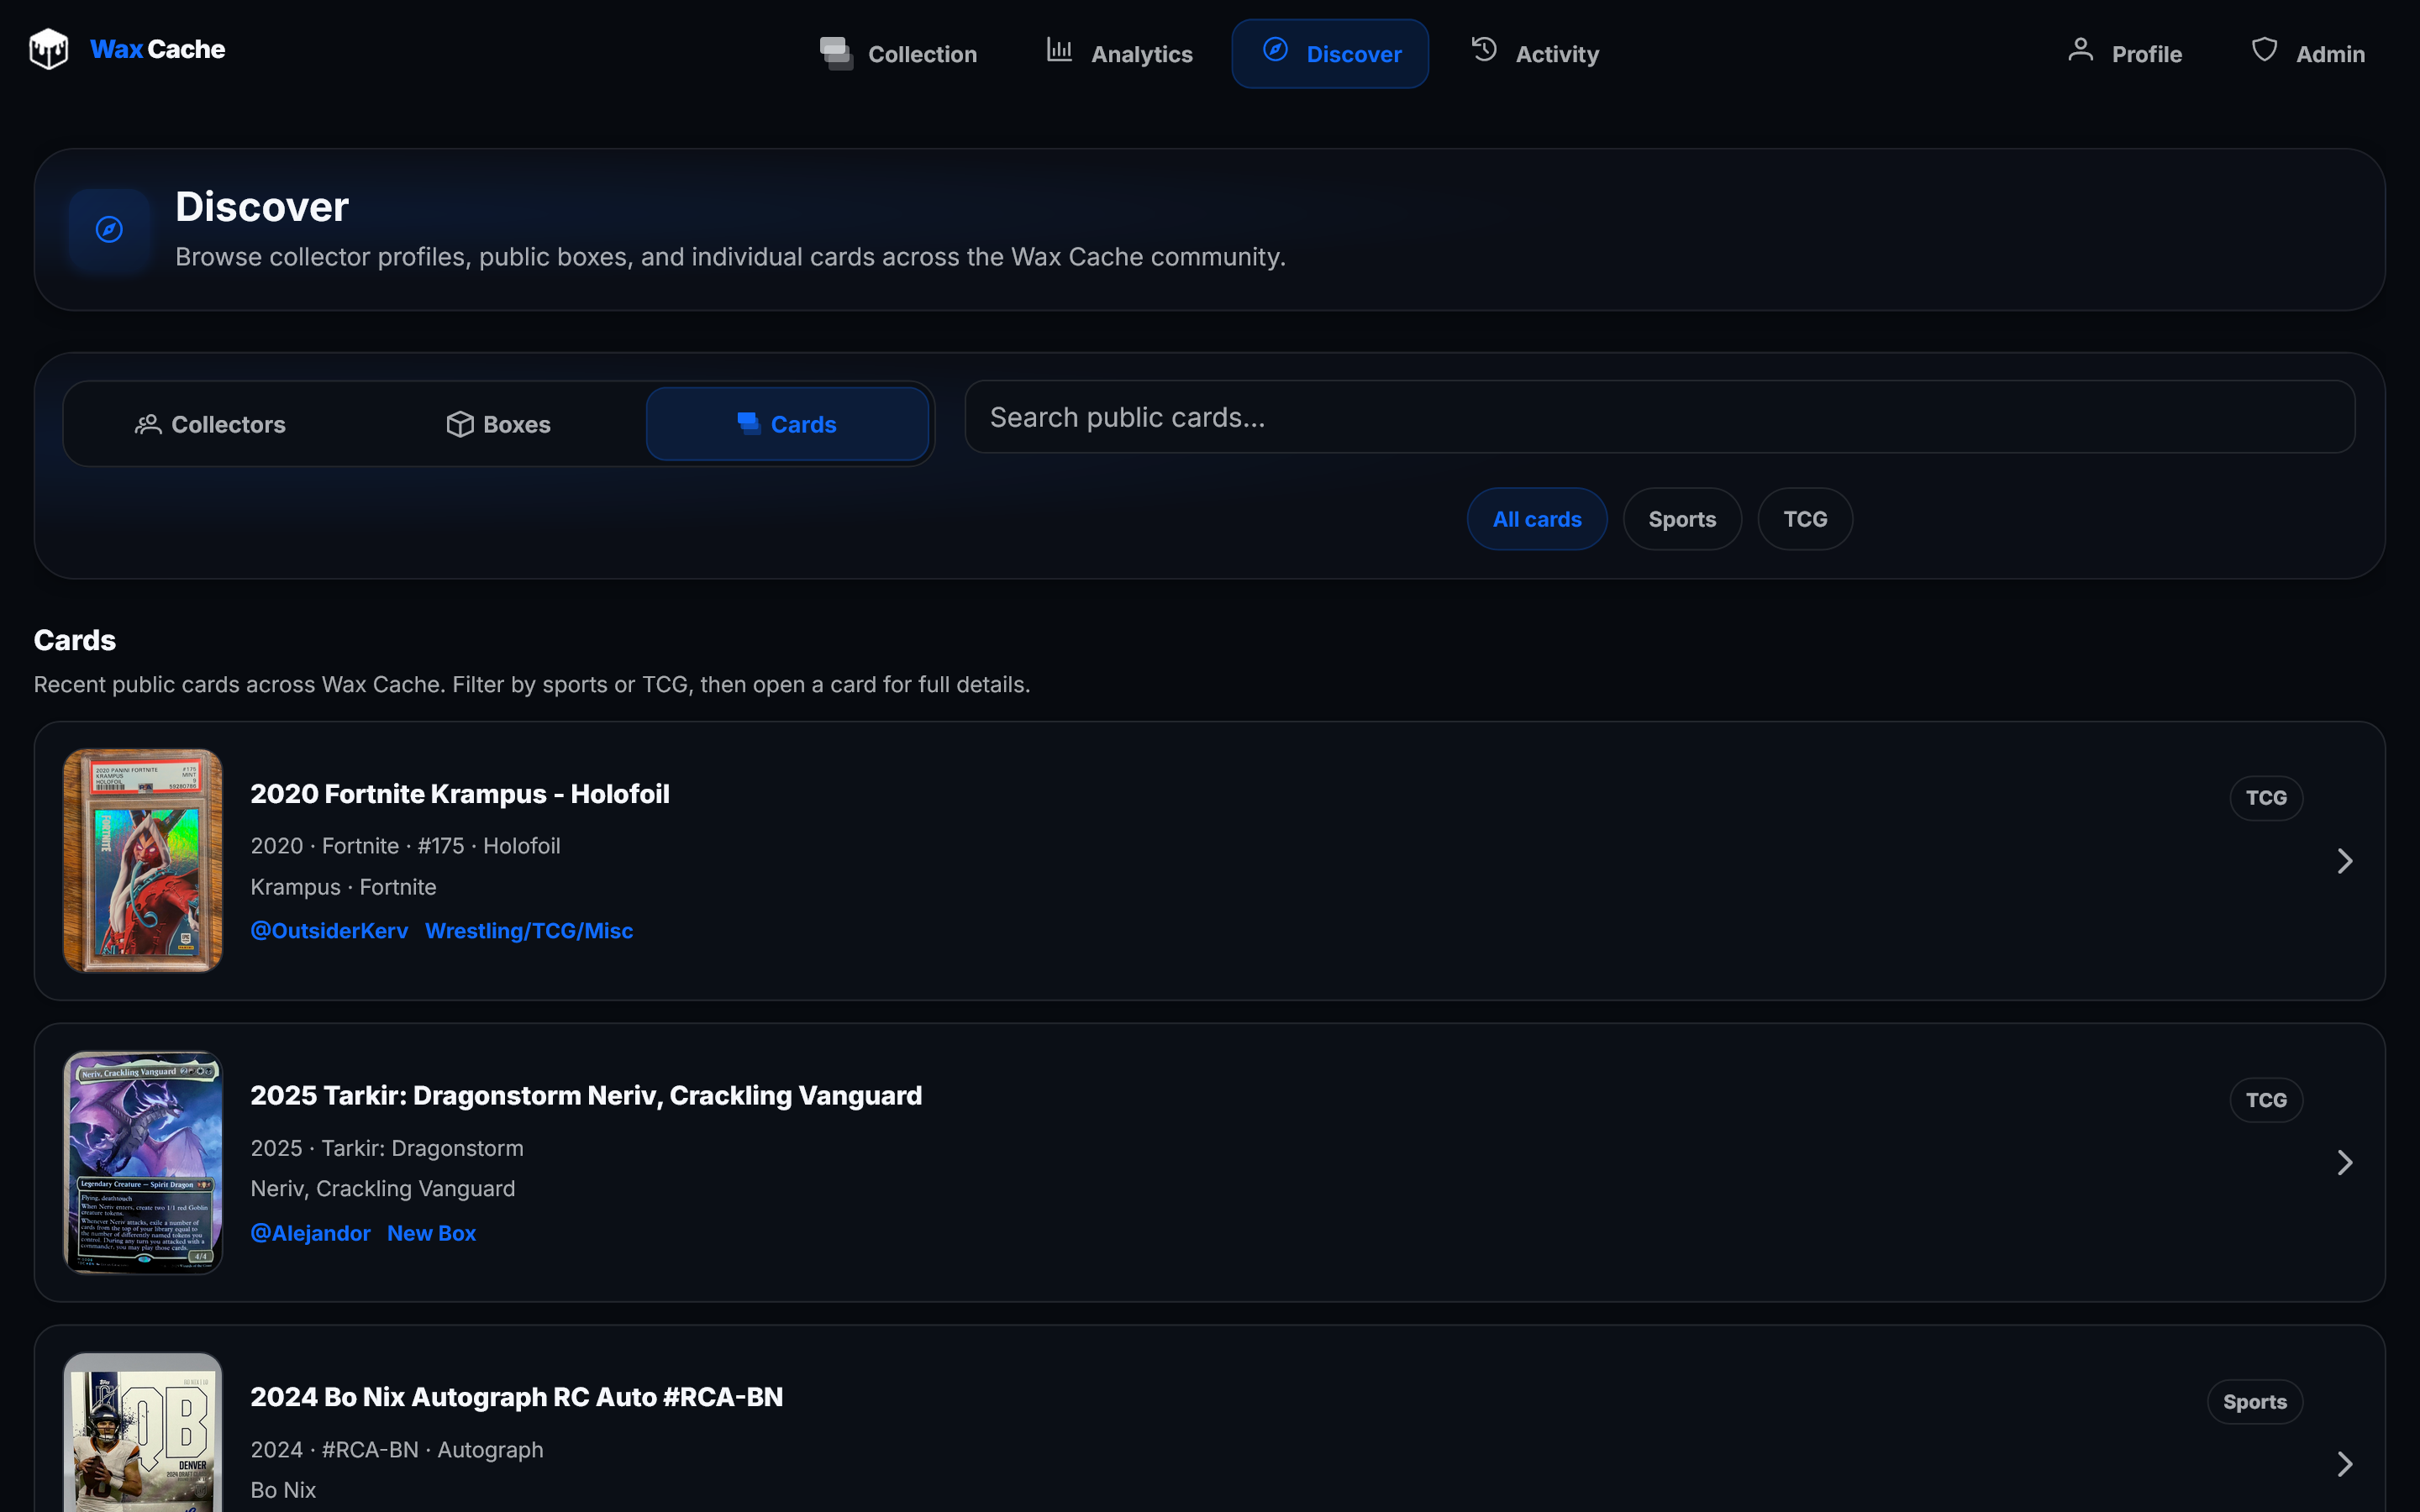This screenshot has width=2420, height=1512.
Task: Visit @Alejandor collector profile link
Action: [x=310, y=1233]
